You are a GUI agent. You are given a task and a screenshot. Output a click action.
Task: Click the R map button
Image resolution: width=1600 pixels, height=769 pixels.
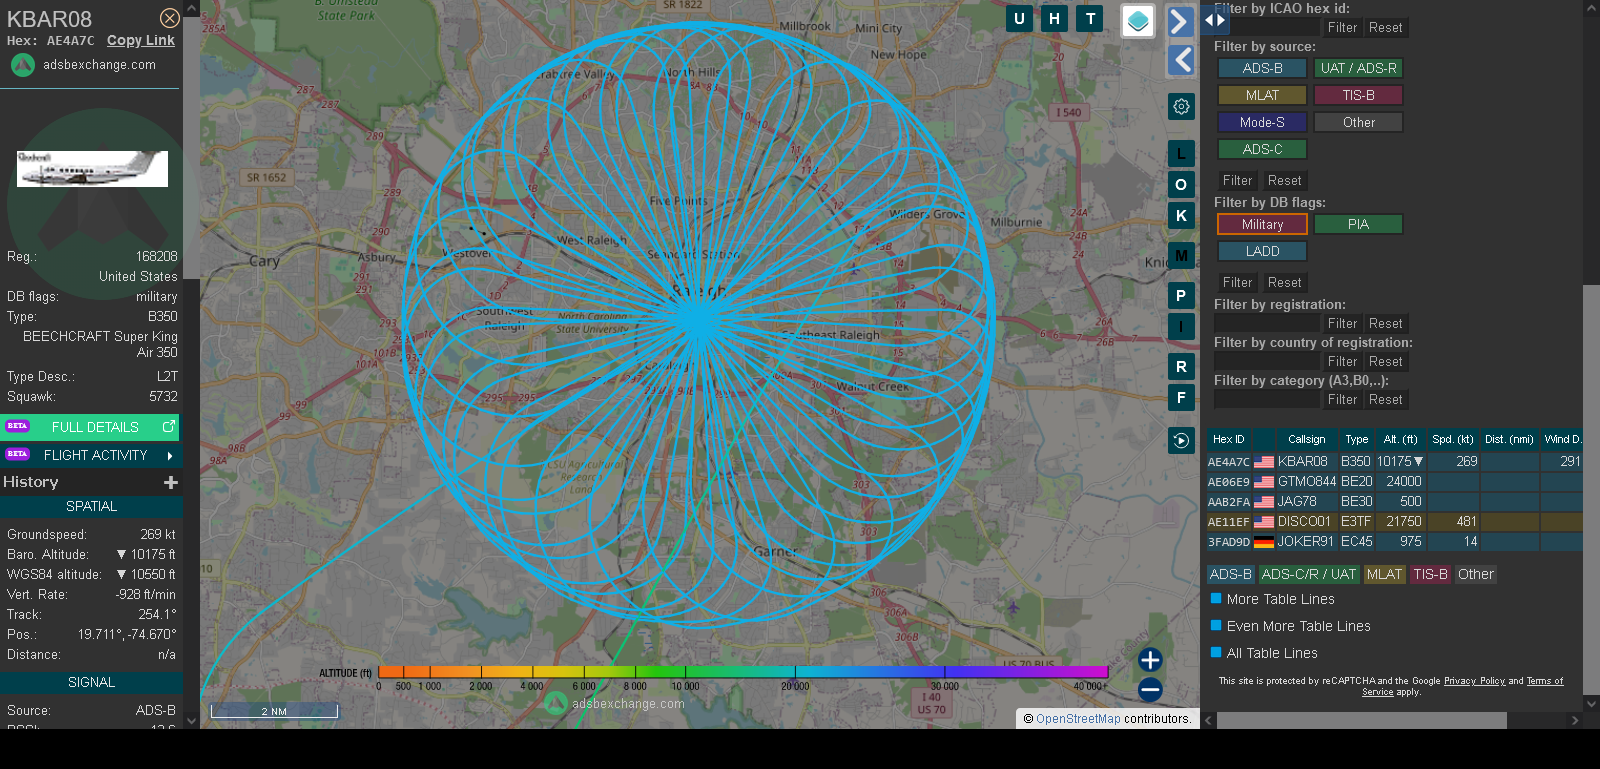(1181, 367)
